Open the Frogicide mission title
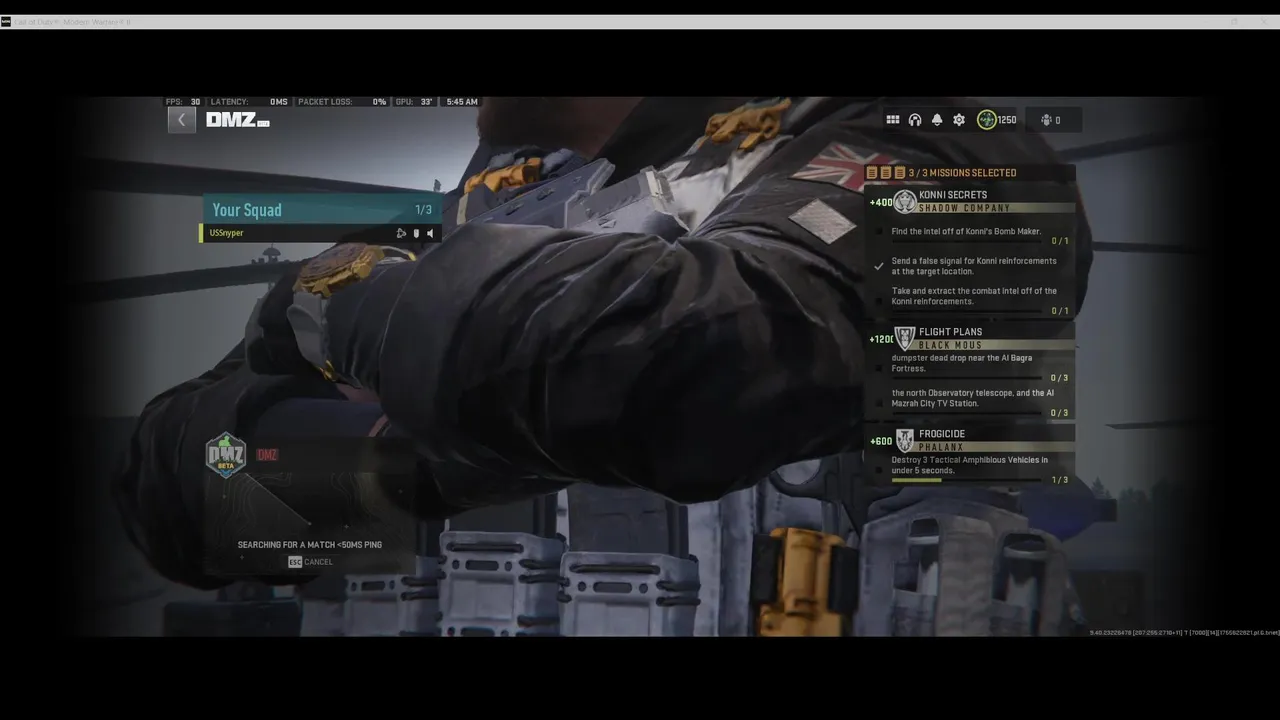Viewport: 1280px width, 720px height. click(942, 434)
